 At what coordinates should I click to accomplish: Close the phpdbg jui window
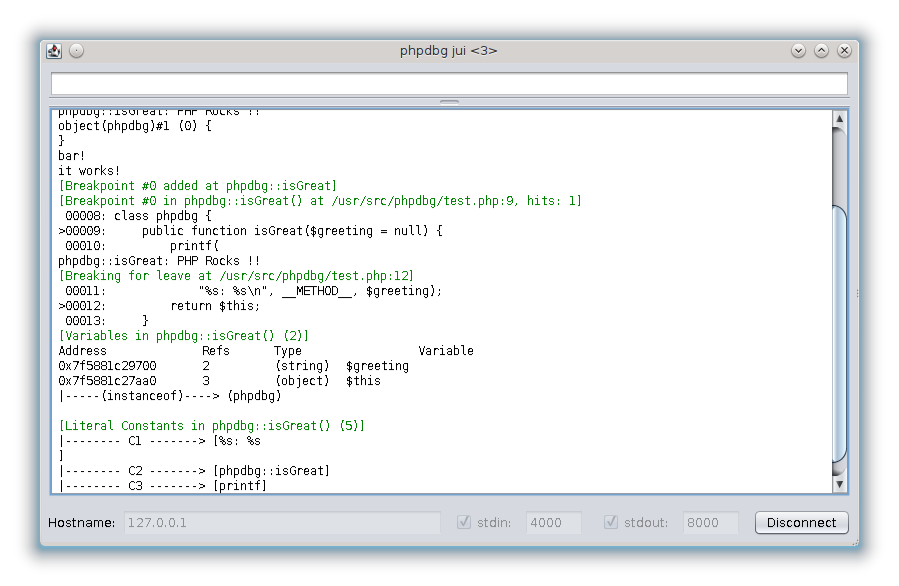tap(844, 51)
